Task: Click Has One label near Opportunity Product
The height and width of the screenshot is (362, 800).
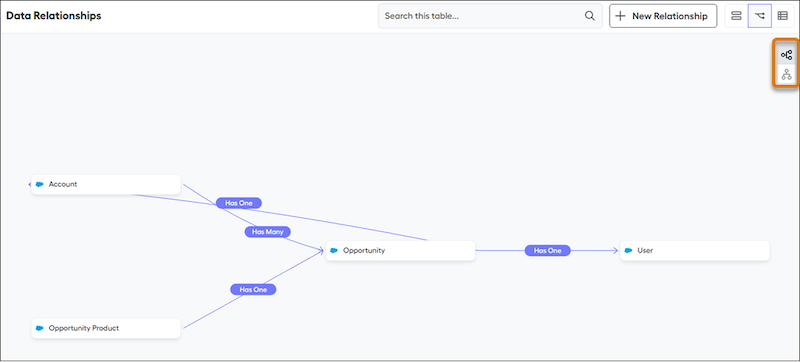Action: point(253,290)
